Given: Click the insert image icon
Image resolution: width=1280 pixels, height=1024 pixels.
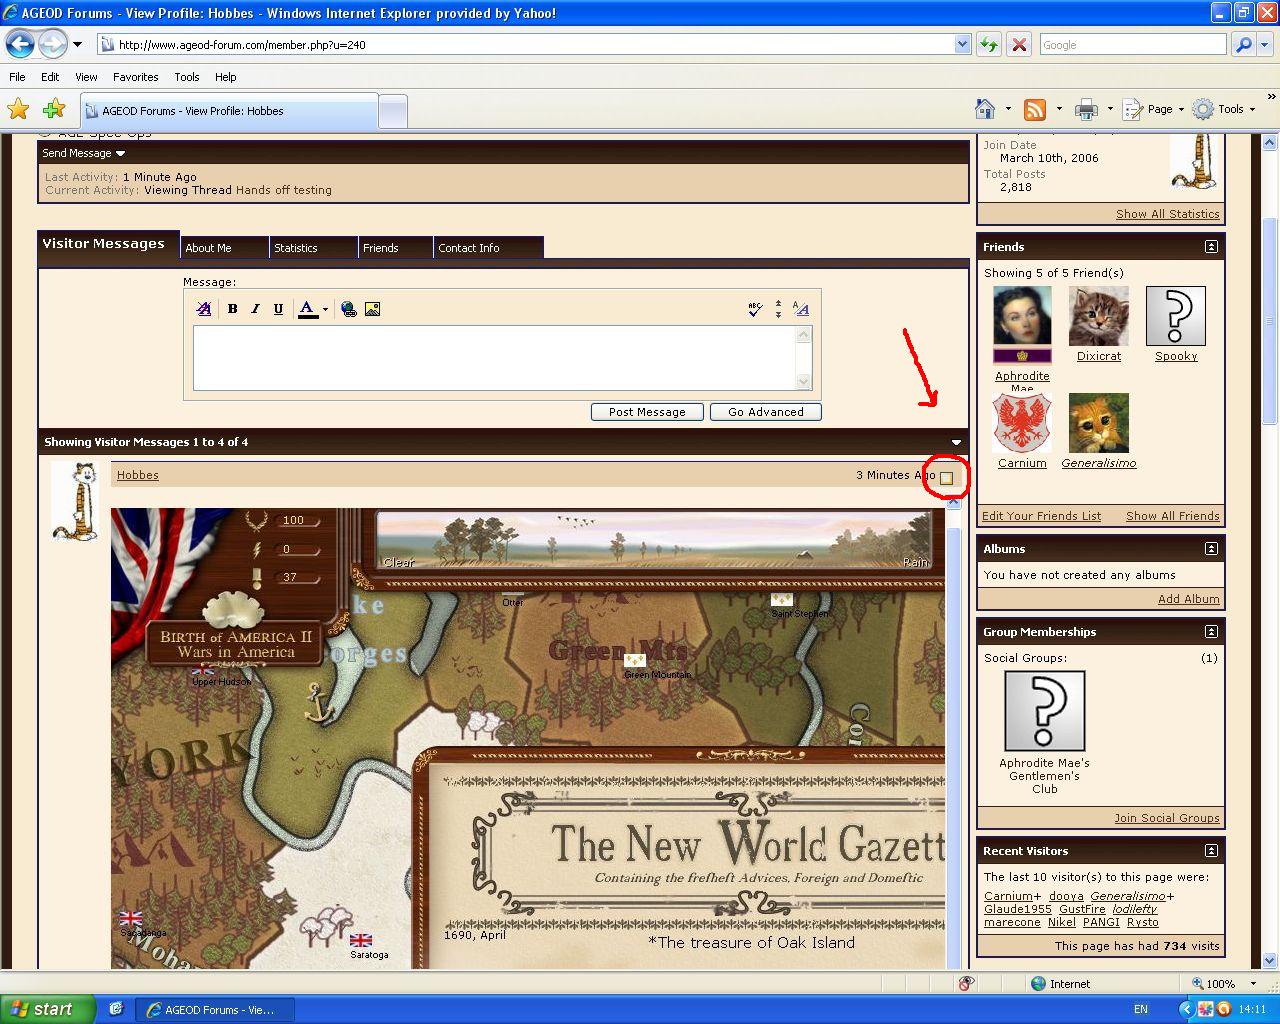Looking at the screenshot, I should (372, 309).
